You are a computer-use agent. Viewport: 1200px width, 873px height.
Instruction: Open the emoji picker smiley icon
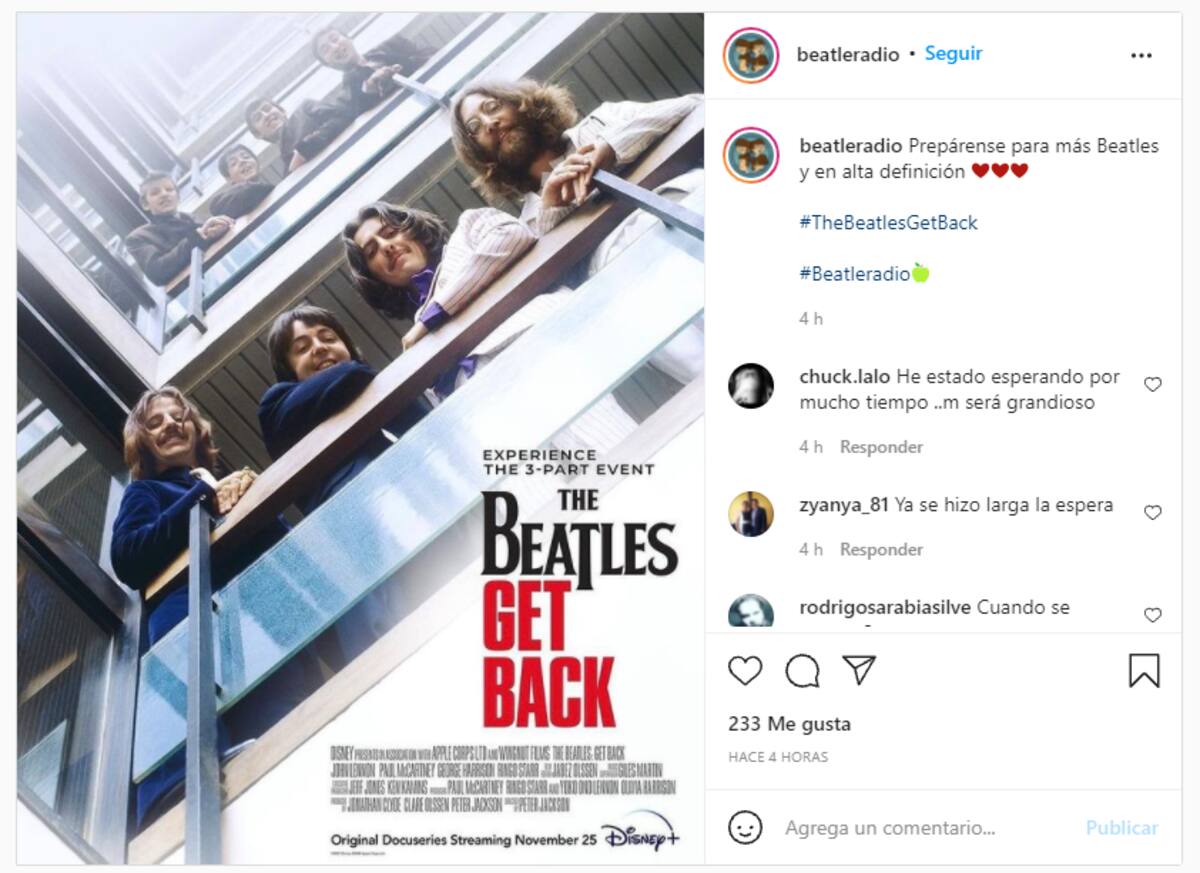point(745,827)
